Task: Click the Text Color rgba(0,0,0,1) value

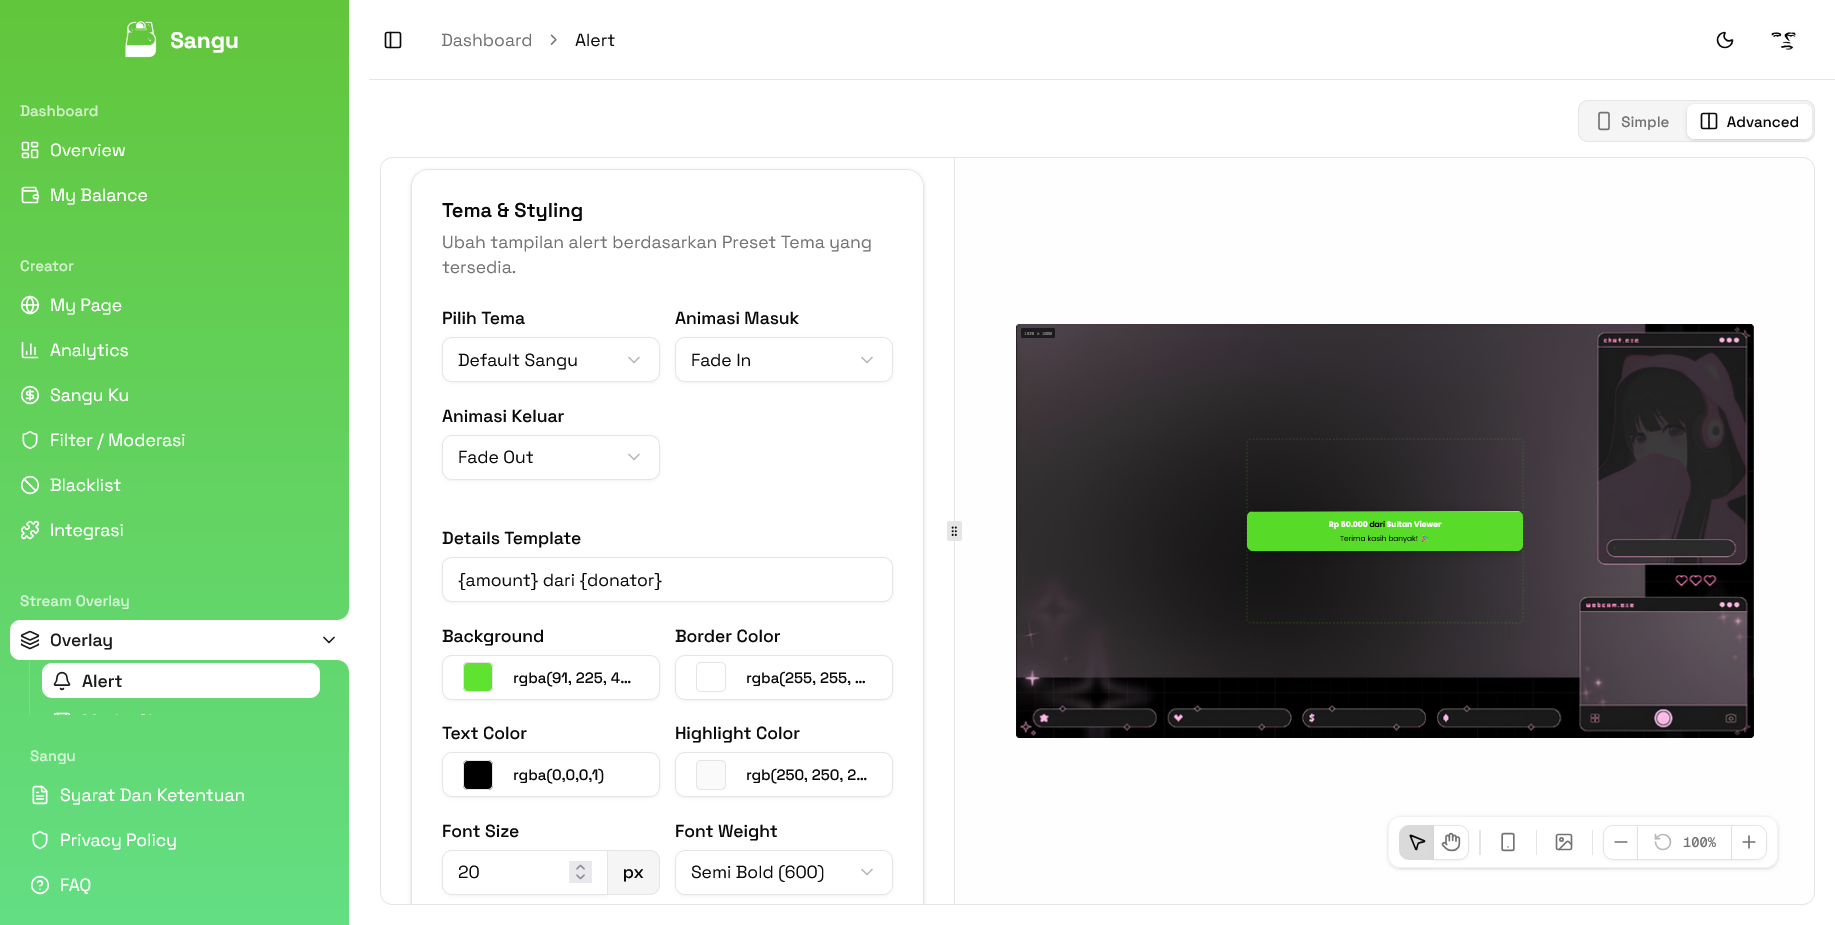Action: pyautogui.click(x=558, y=775)
